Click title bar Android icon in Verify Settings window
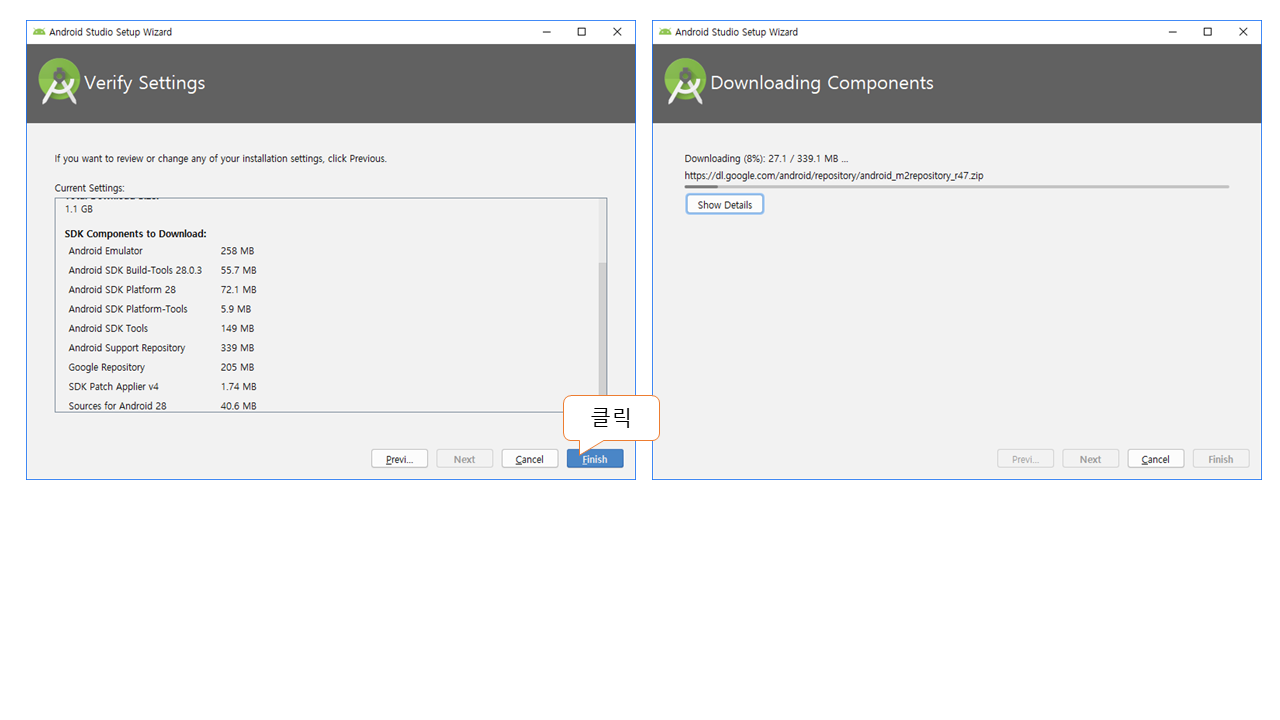1280x720 pixels. [39, 32]
